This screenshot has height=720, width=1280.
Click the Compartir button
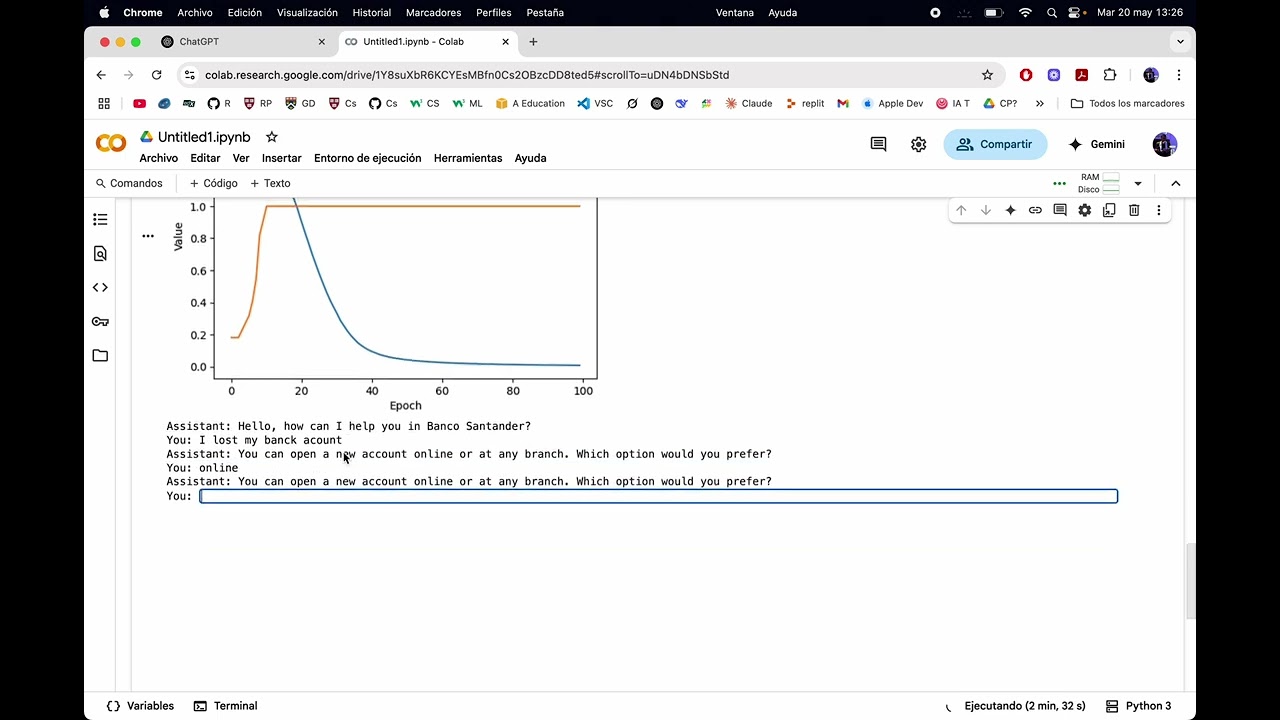995,144
